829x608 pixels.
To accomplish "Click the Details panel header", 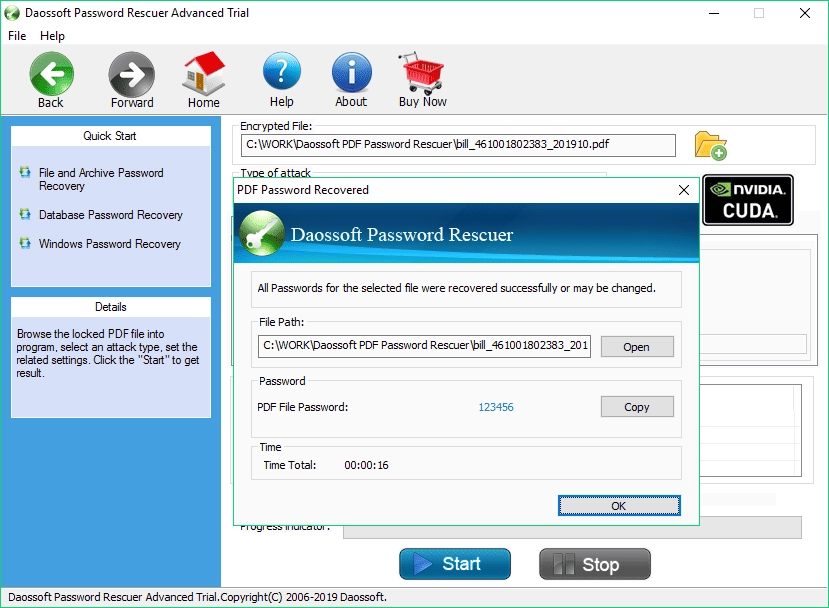I will tap(110, 307).
